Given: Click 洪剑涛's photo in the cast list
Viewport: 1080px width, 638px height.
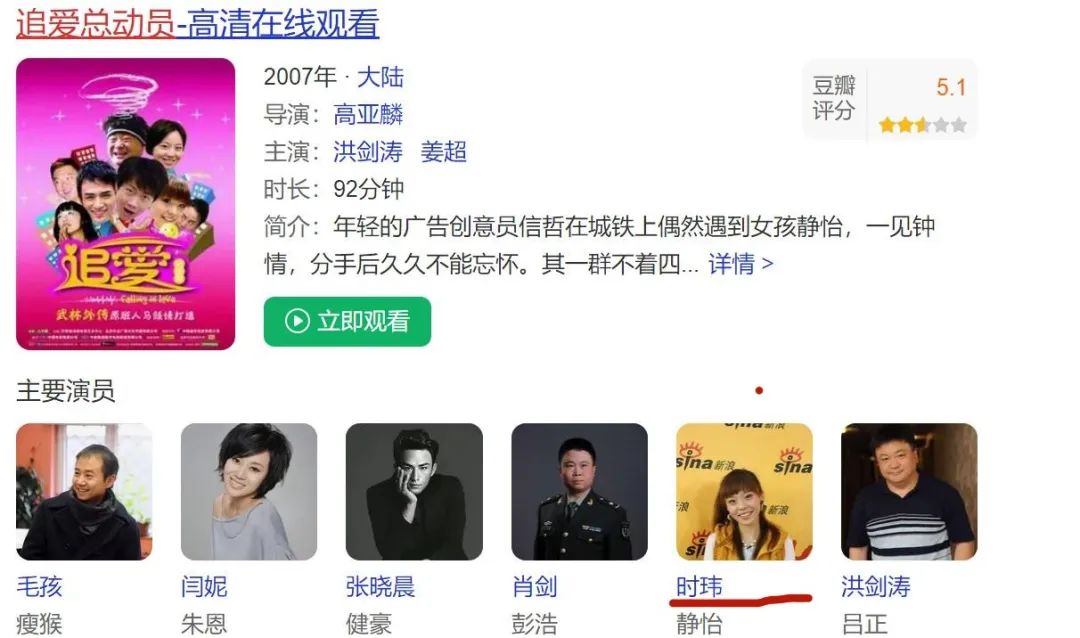Looking at the screenshot, I should [x=909, y=491].
